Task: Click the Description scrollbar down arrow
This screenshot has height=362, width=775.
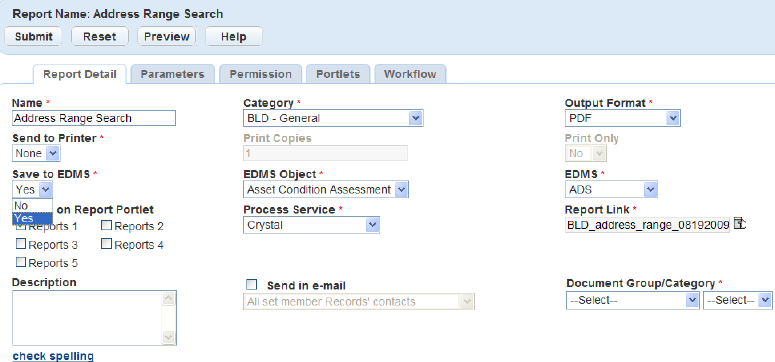Action: (169, 337)
